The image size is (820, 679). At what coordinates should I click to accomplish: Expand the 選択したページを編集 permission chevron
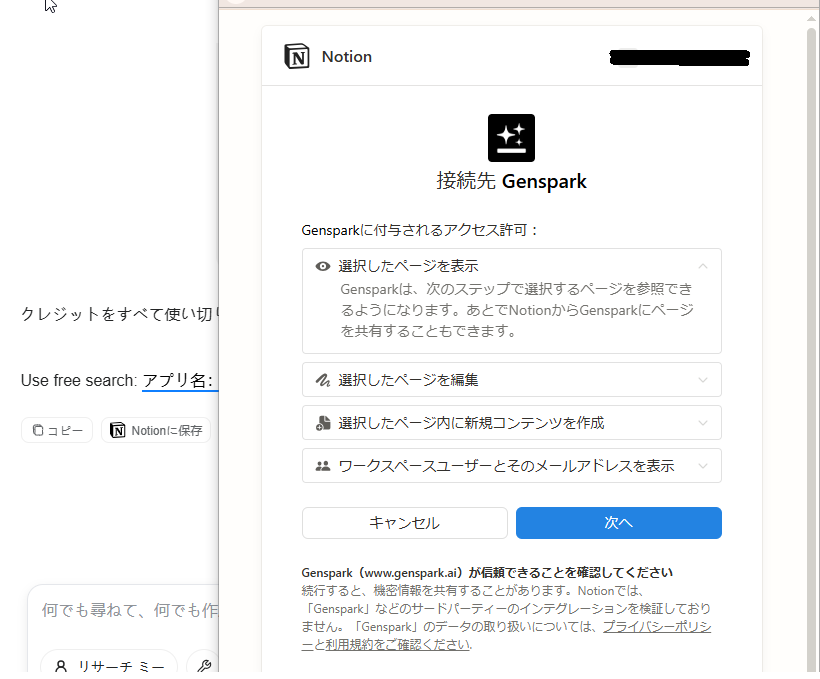pyautogui.click(x=703, y=380)
